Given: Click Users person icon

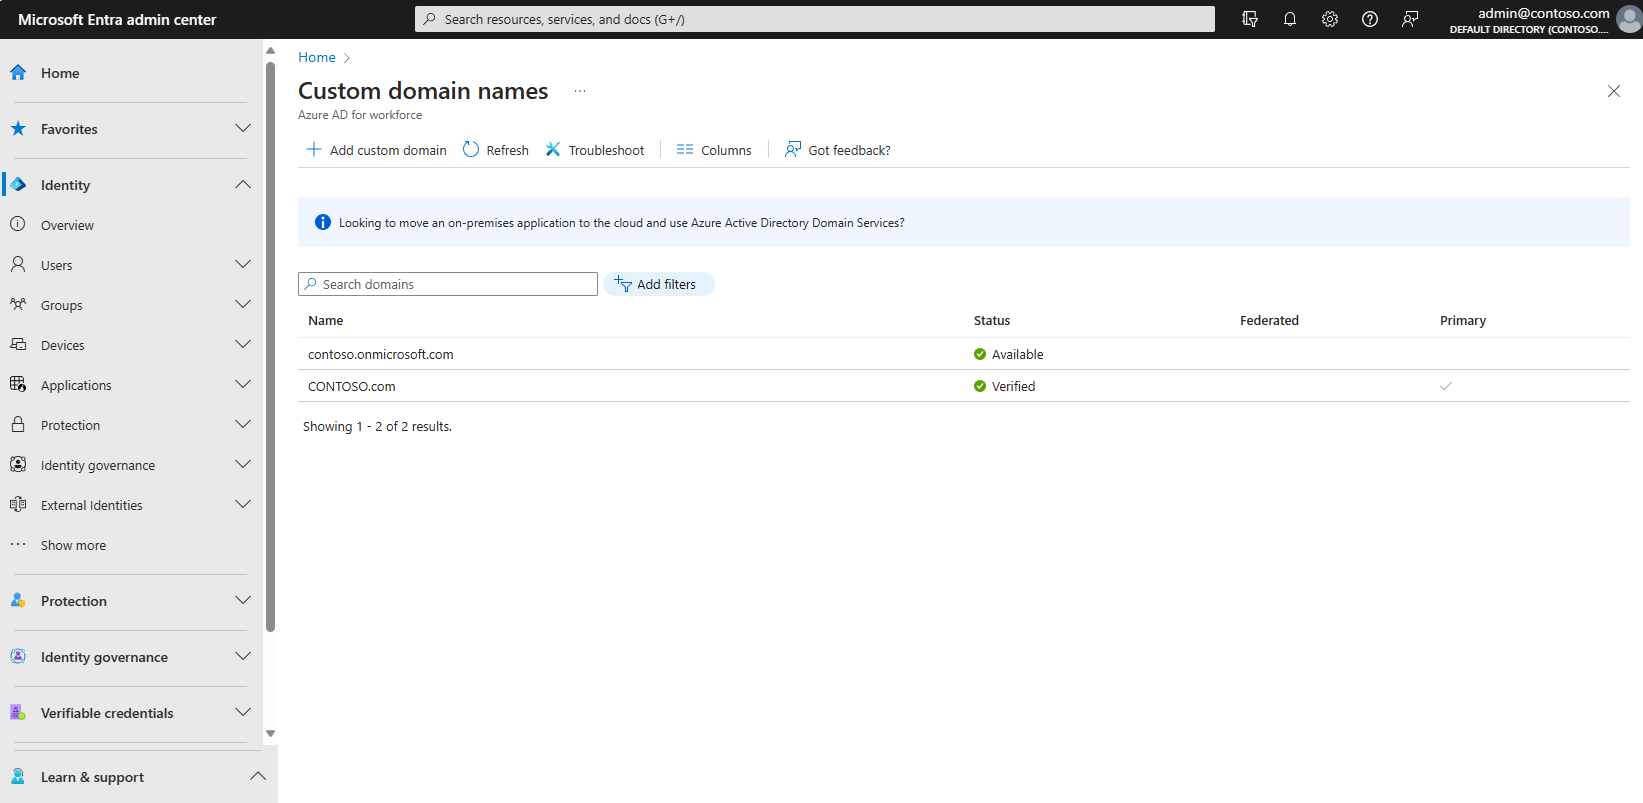Looking at the screenshot, I should click(18, 264).
